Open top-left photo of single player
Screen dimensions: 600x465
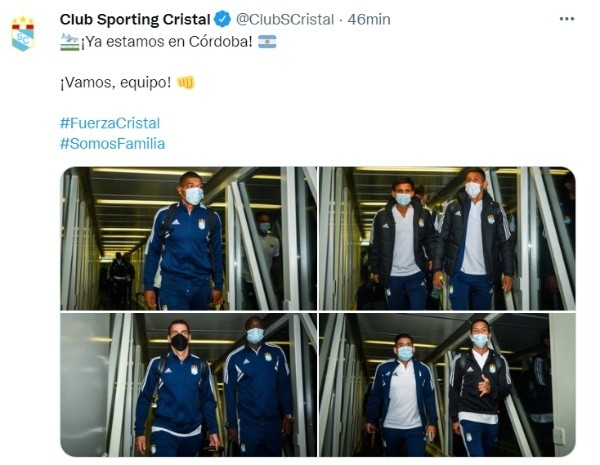(x=189, y=238)
